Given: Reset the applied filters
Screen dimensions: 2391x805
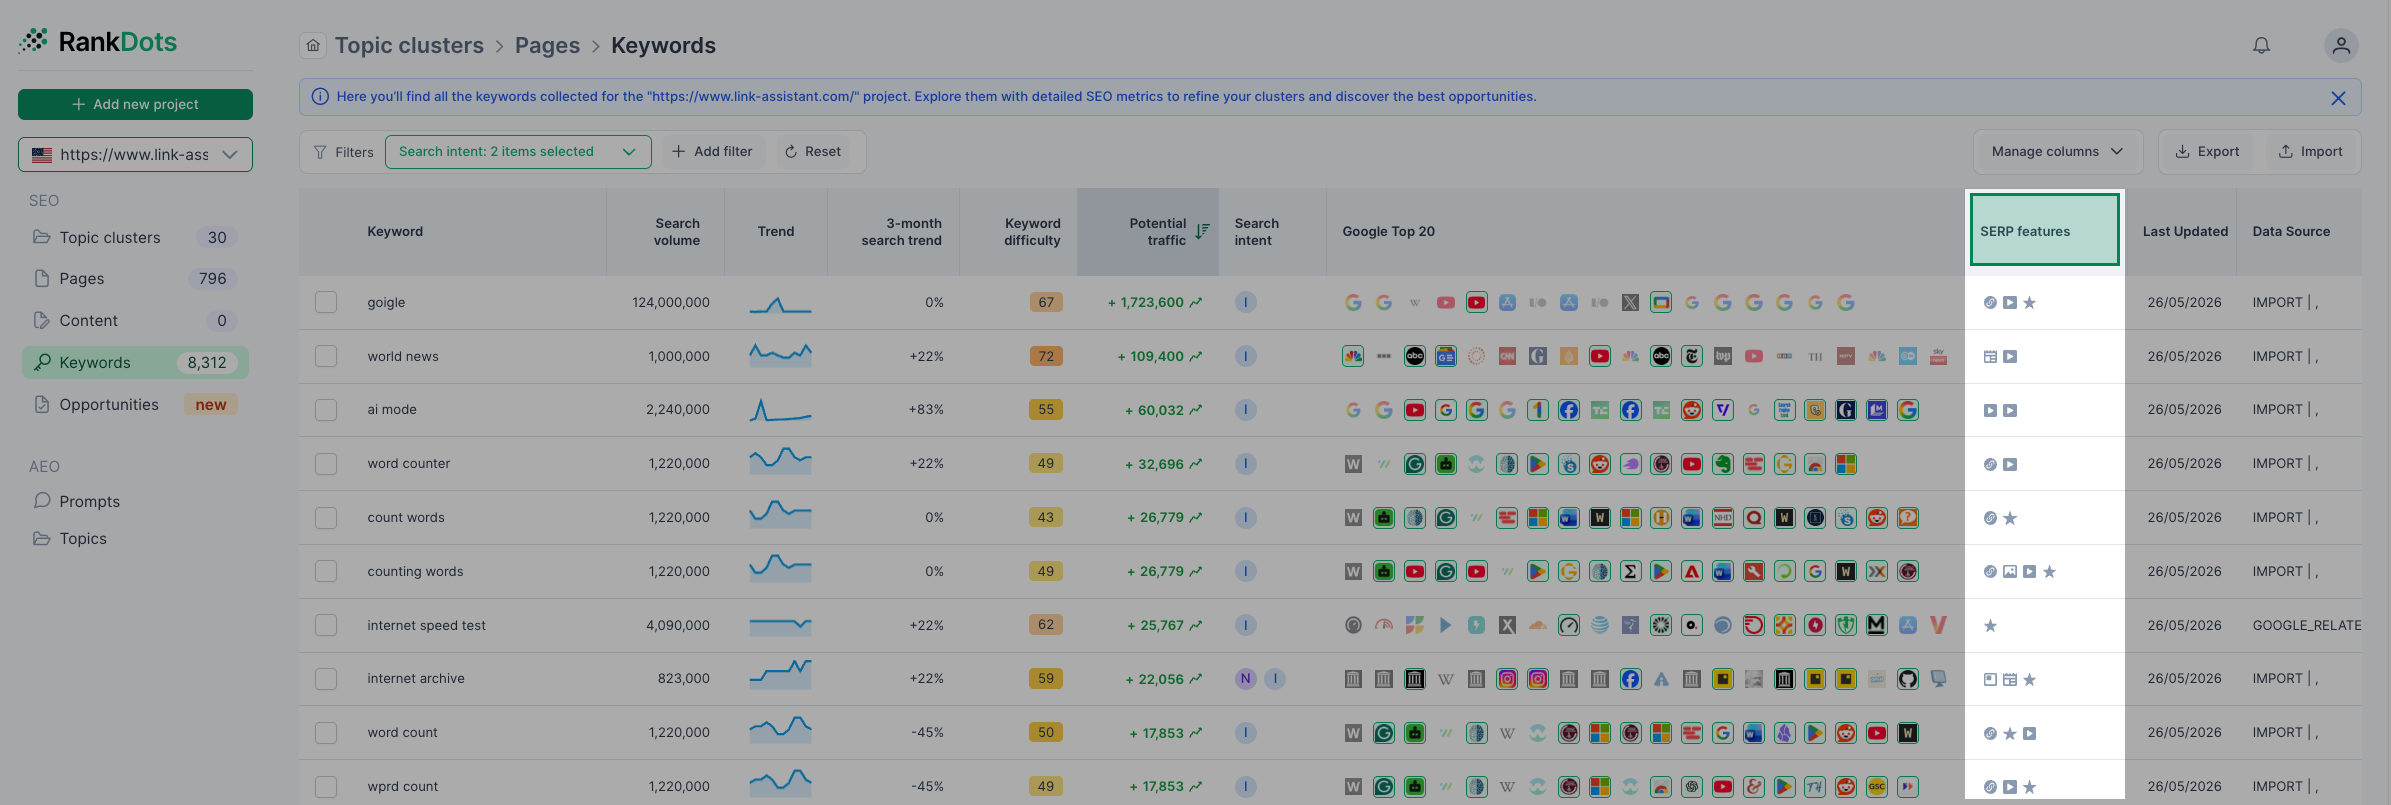Looking at the screenshot, I should click(x=813, y=152).
